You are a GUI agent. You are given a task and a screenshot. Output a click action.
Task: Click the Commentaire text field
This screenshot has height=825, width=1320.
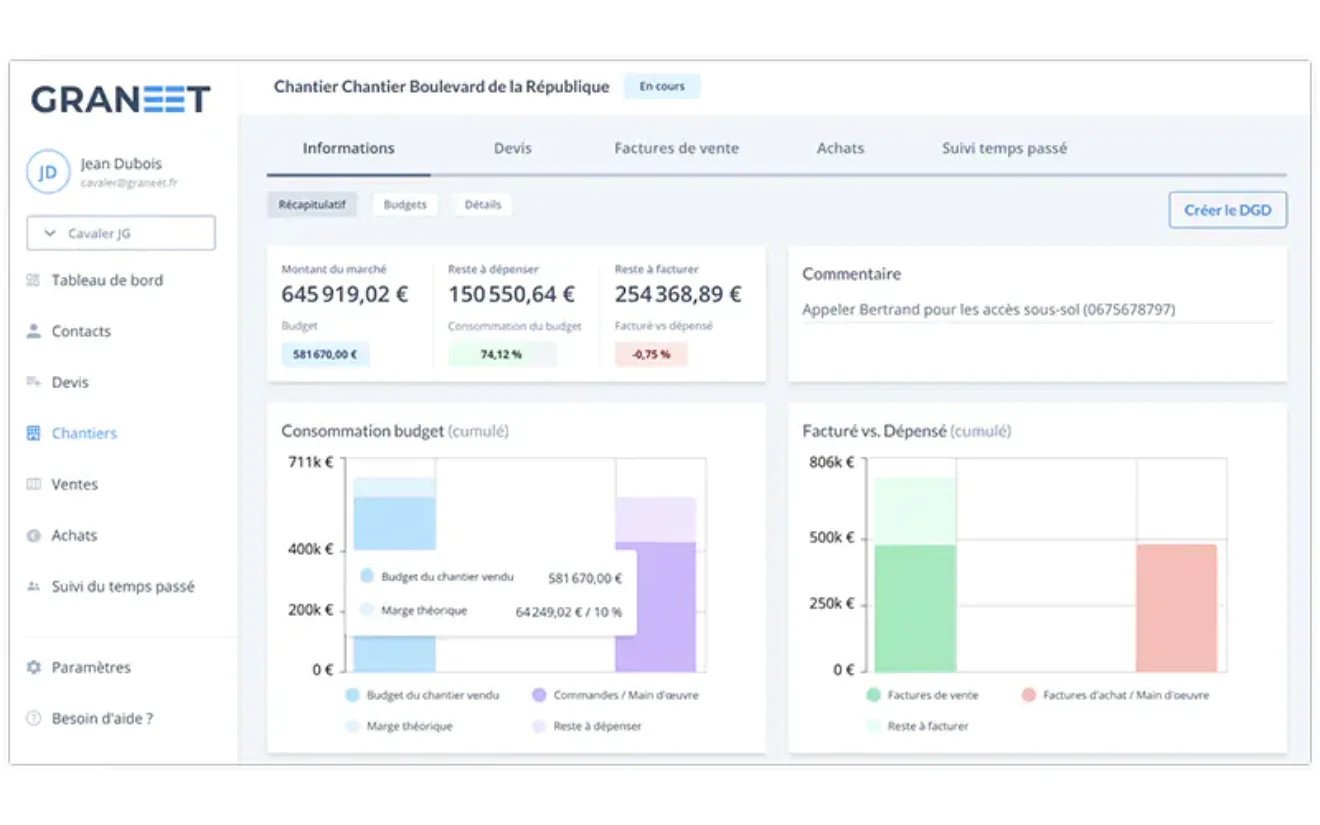[x=1037, y=310]
